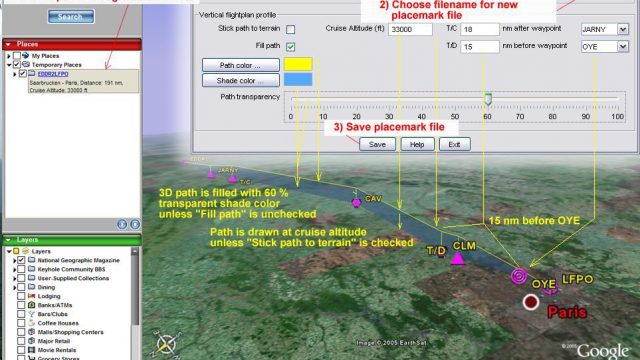
Task: Click the Path color button
Action: click(x=241, y=65)
